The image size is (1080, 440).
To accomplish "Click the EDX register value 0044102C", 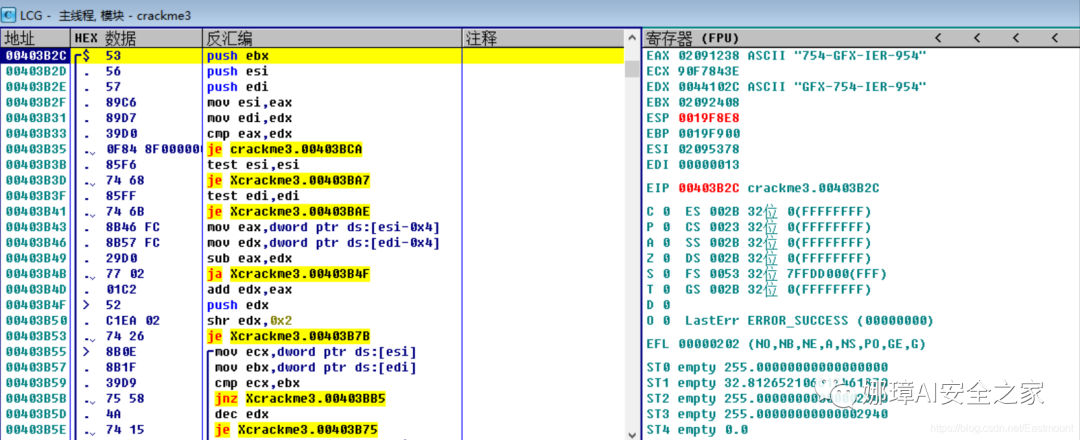I will (709, 87).
